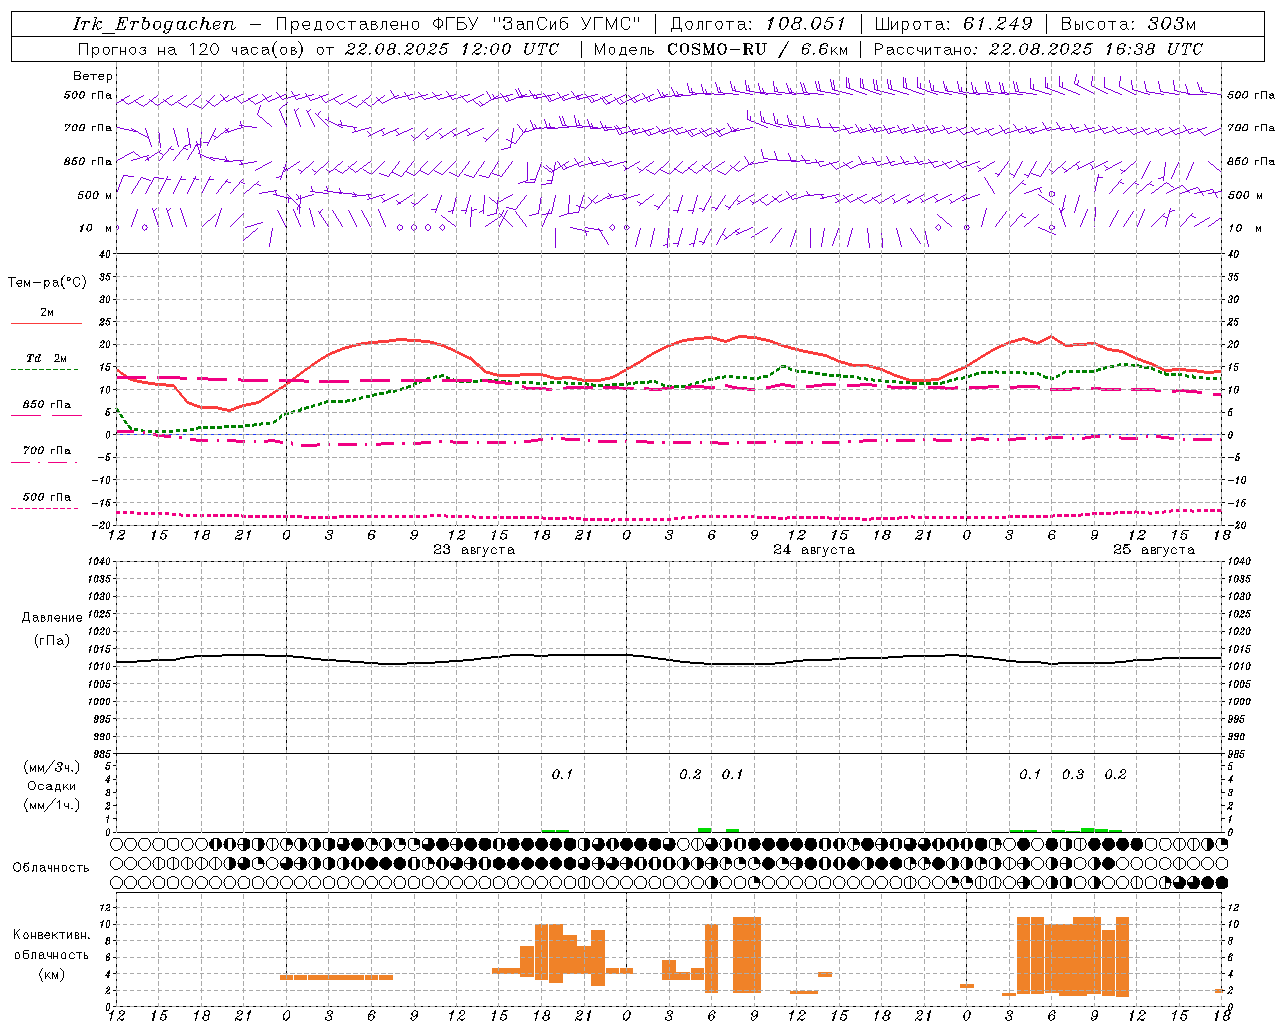1280x1024 pixels.
Task: Select the 'Модель COSMO-RU / 6.6км' text
Action: (x=720, y=49)
